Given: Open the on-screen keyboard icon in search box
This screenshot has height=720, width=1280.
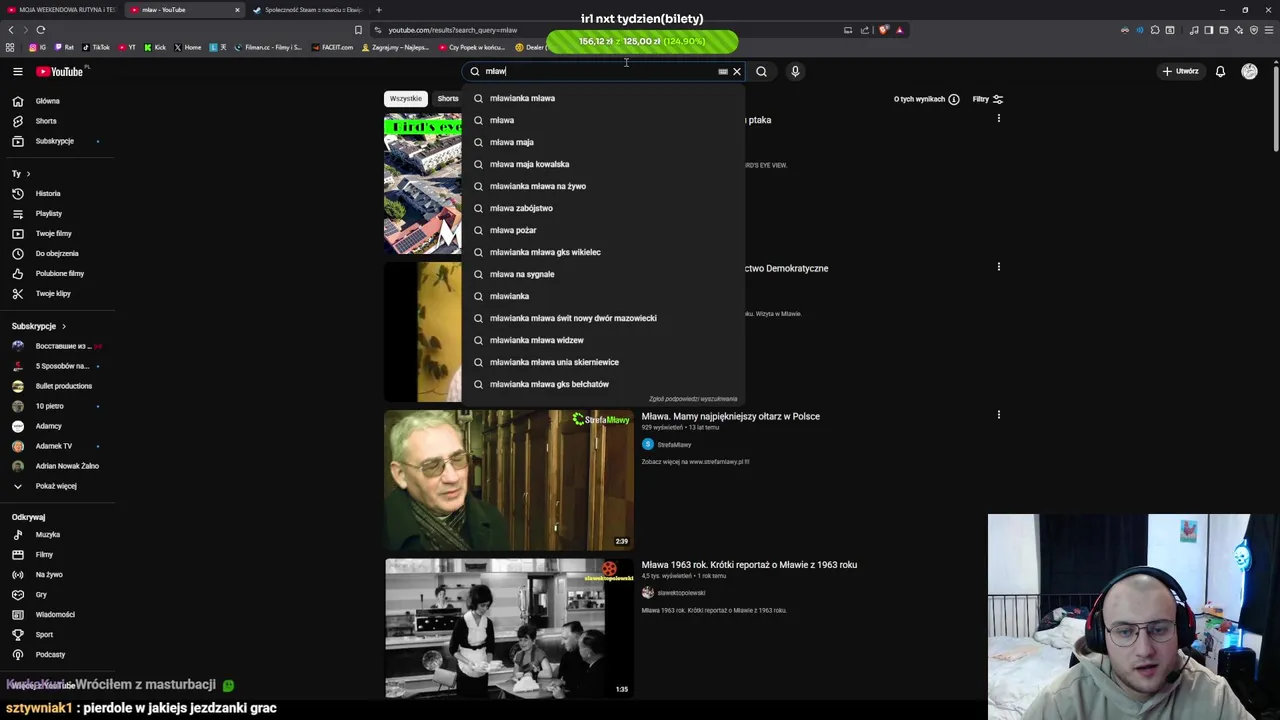Looking at the screenshot, I should coord(723,71).
